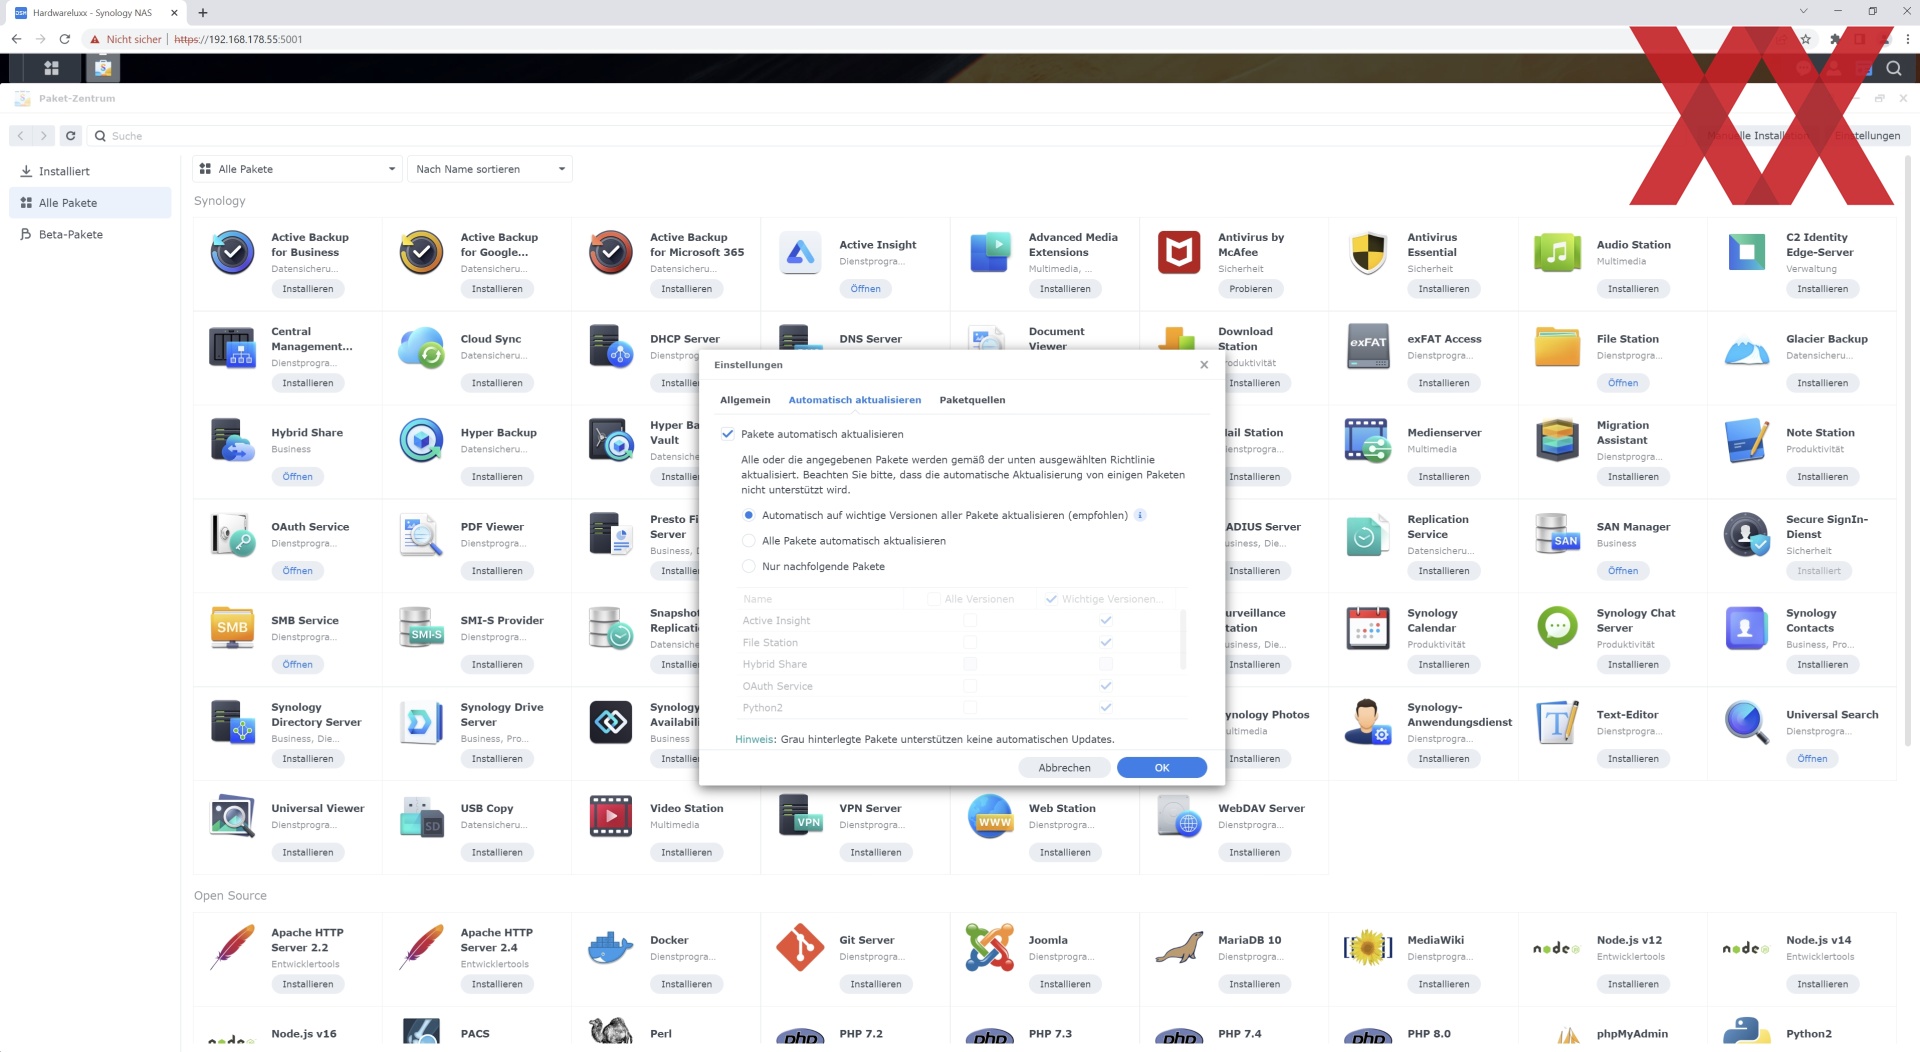The width and height of the screenshot is (1920, 1052).
Task: Toggle Active Insight Wichtige Versionen checkbox
Action: click(1105, 620)
